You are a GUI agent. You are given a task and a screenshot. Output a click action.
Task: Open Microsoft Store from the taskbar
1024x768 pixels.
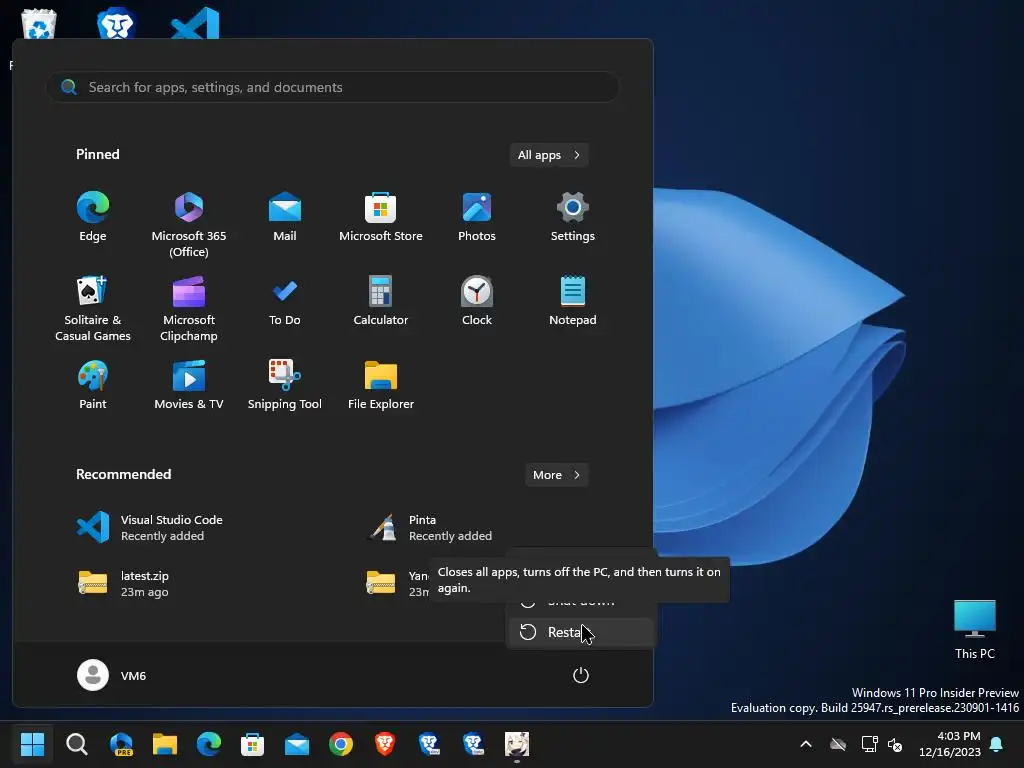252,744
